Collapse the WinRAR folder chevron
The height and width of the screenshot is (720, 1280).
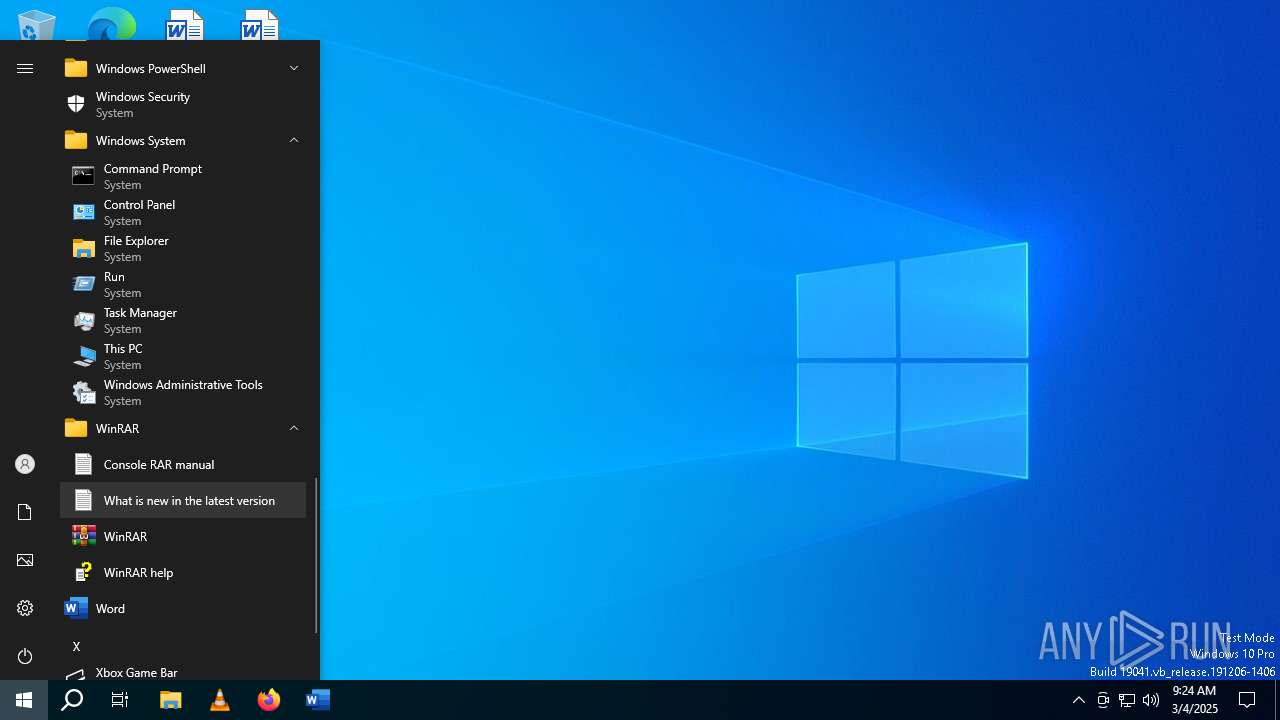pos(294,428)
